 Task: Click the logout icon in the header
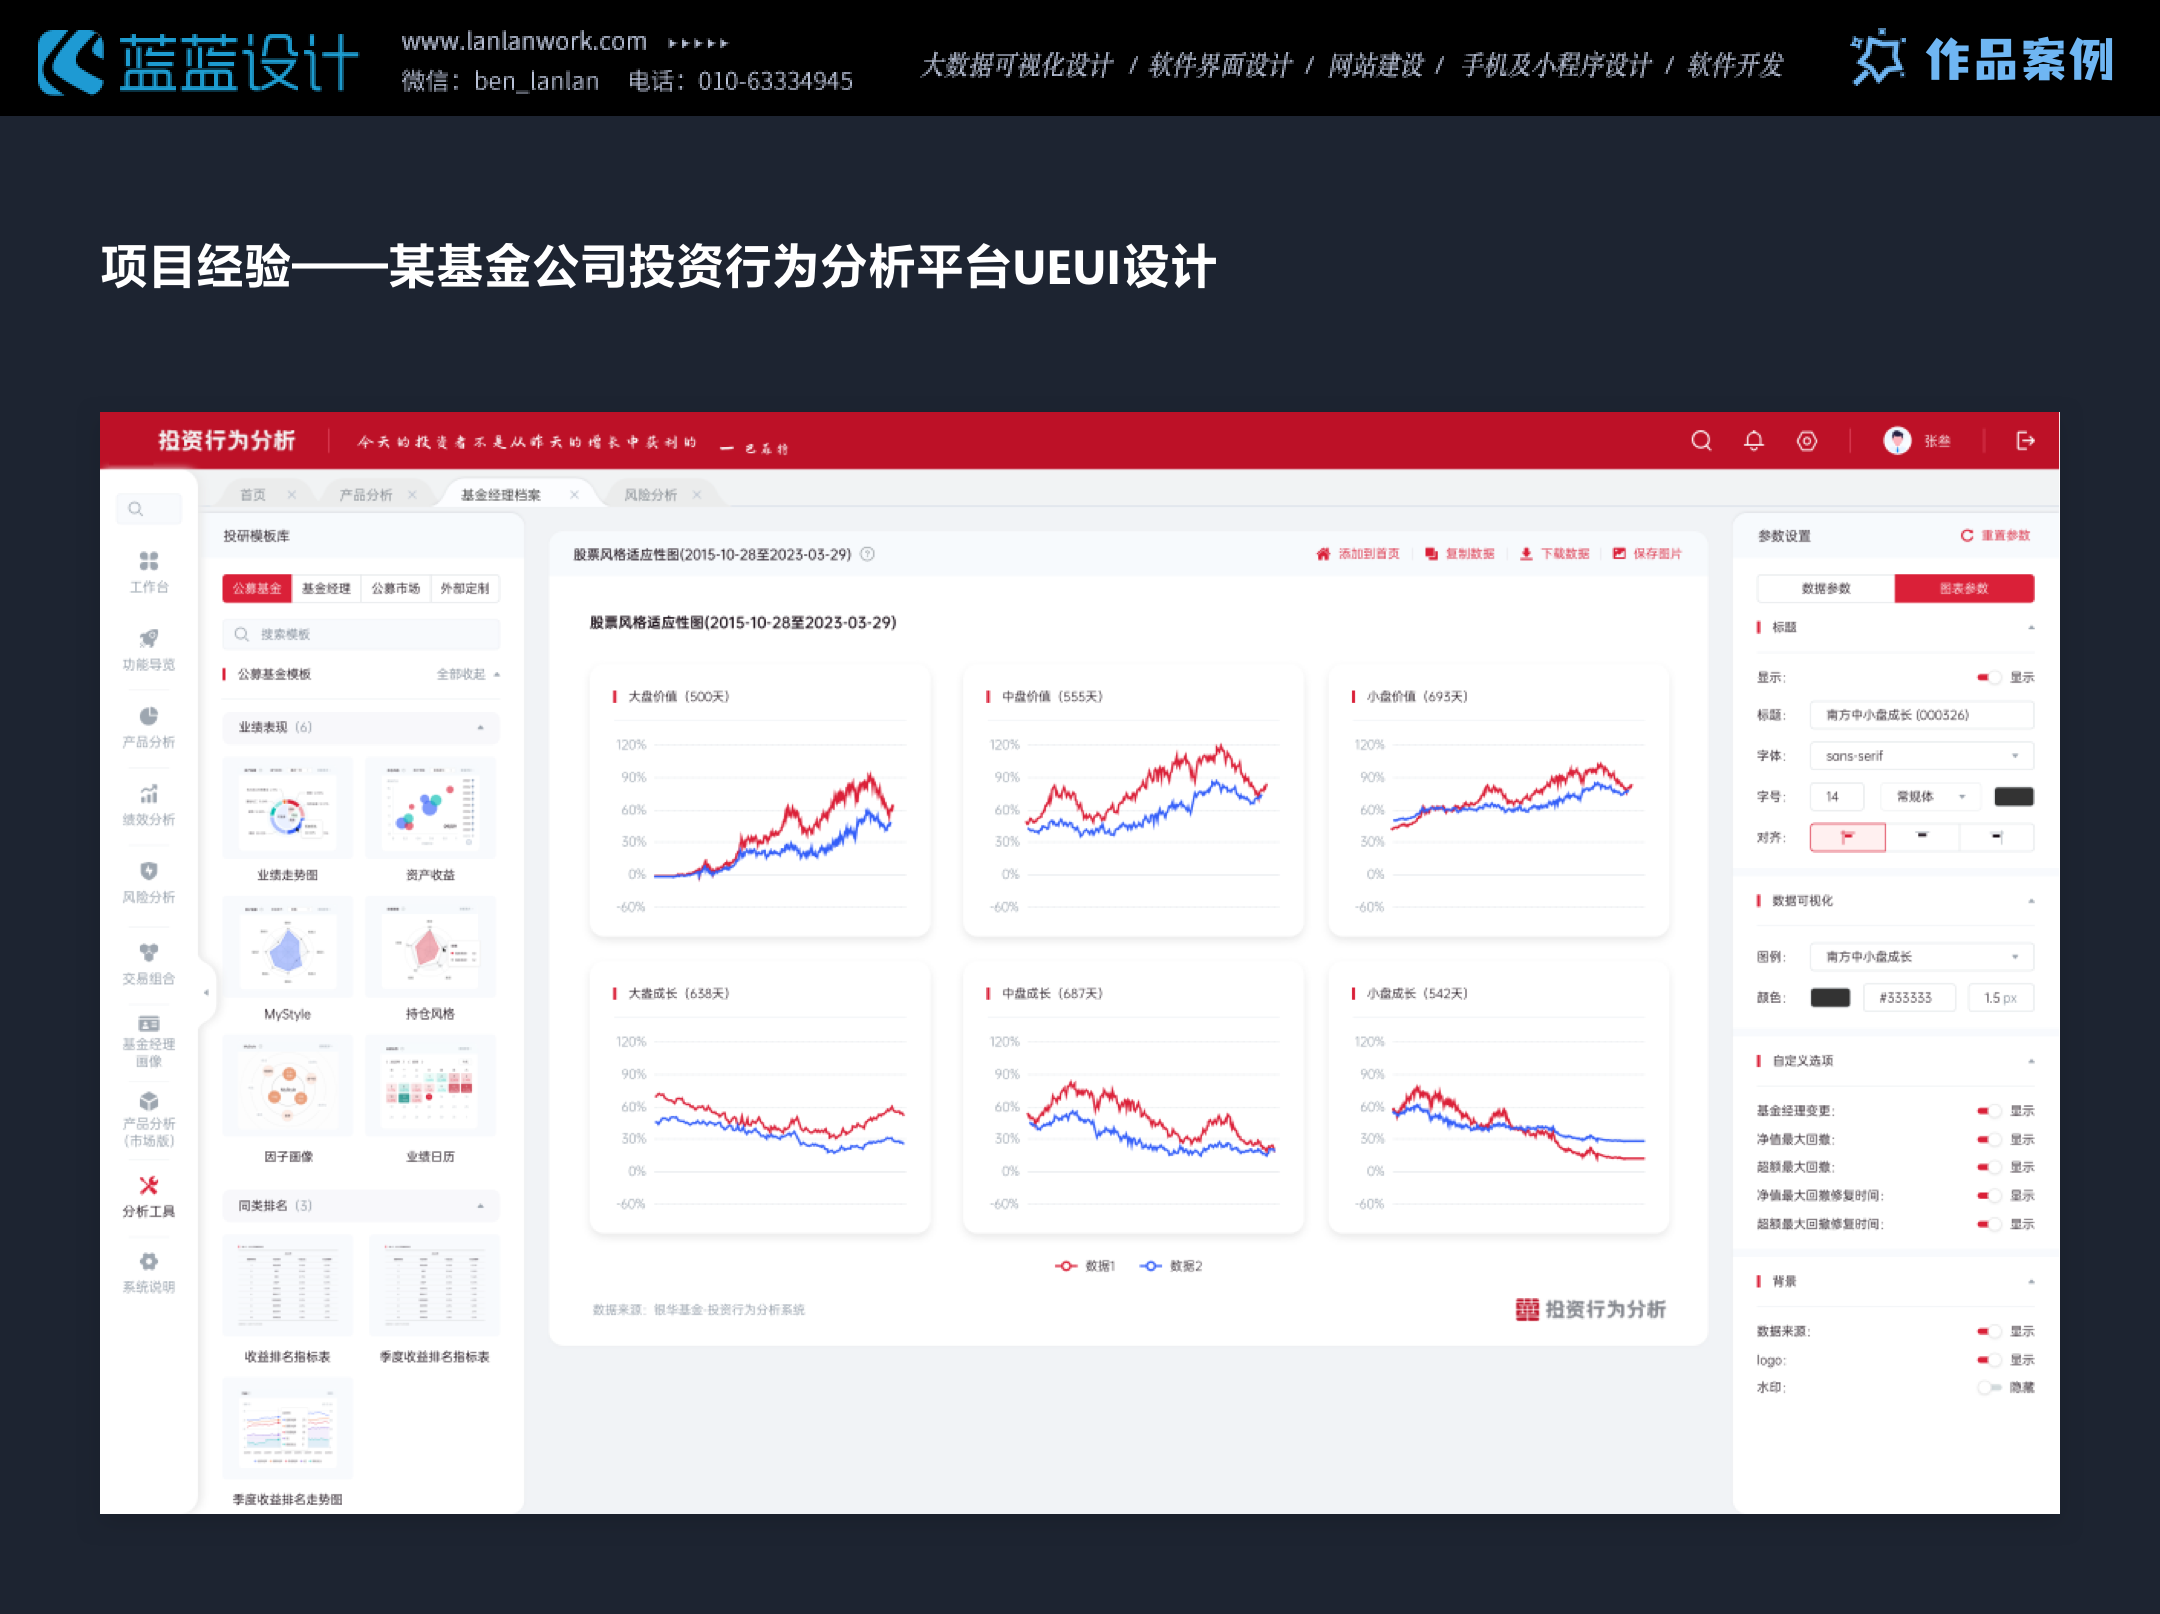[x=2025, y=441]
